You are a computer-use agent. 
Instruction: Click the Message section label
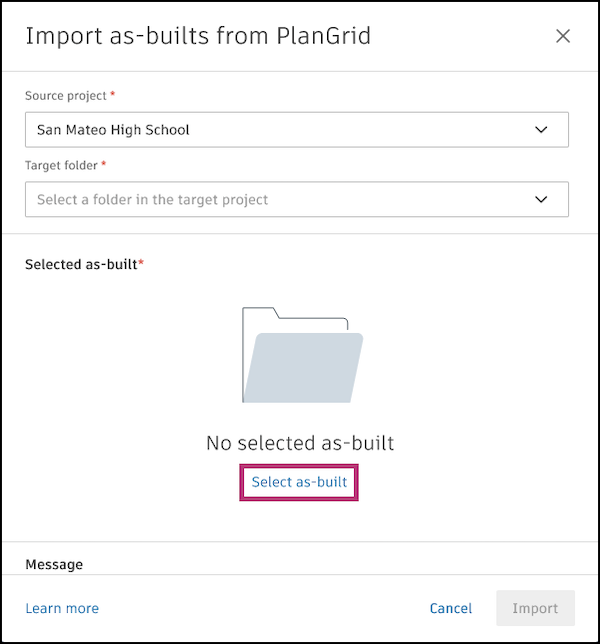click(54, 565)
